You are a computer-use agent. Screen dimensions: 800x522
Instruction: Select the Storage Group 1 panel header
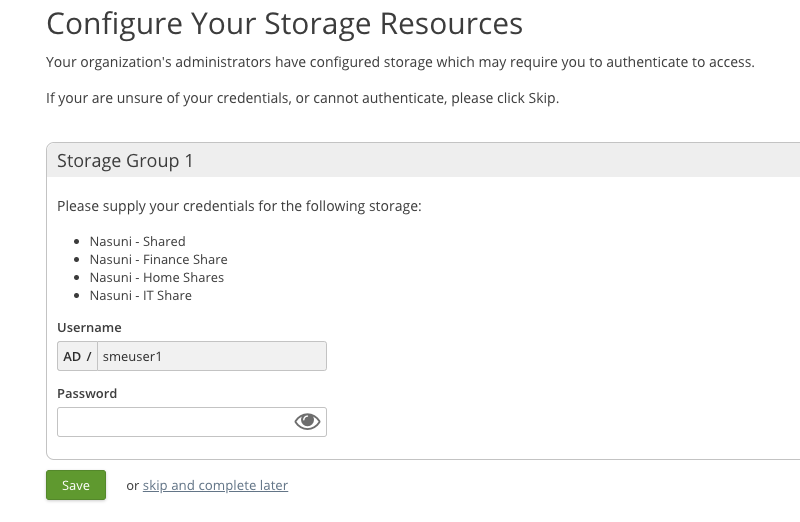click(125, 160)
